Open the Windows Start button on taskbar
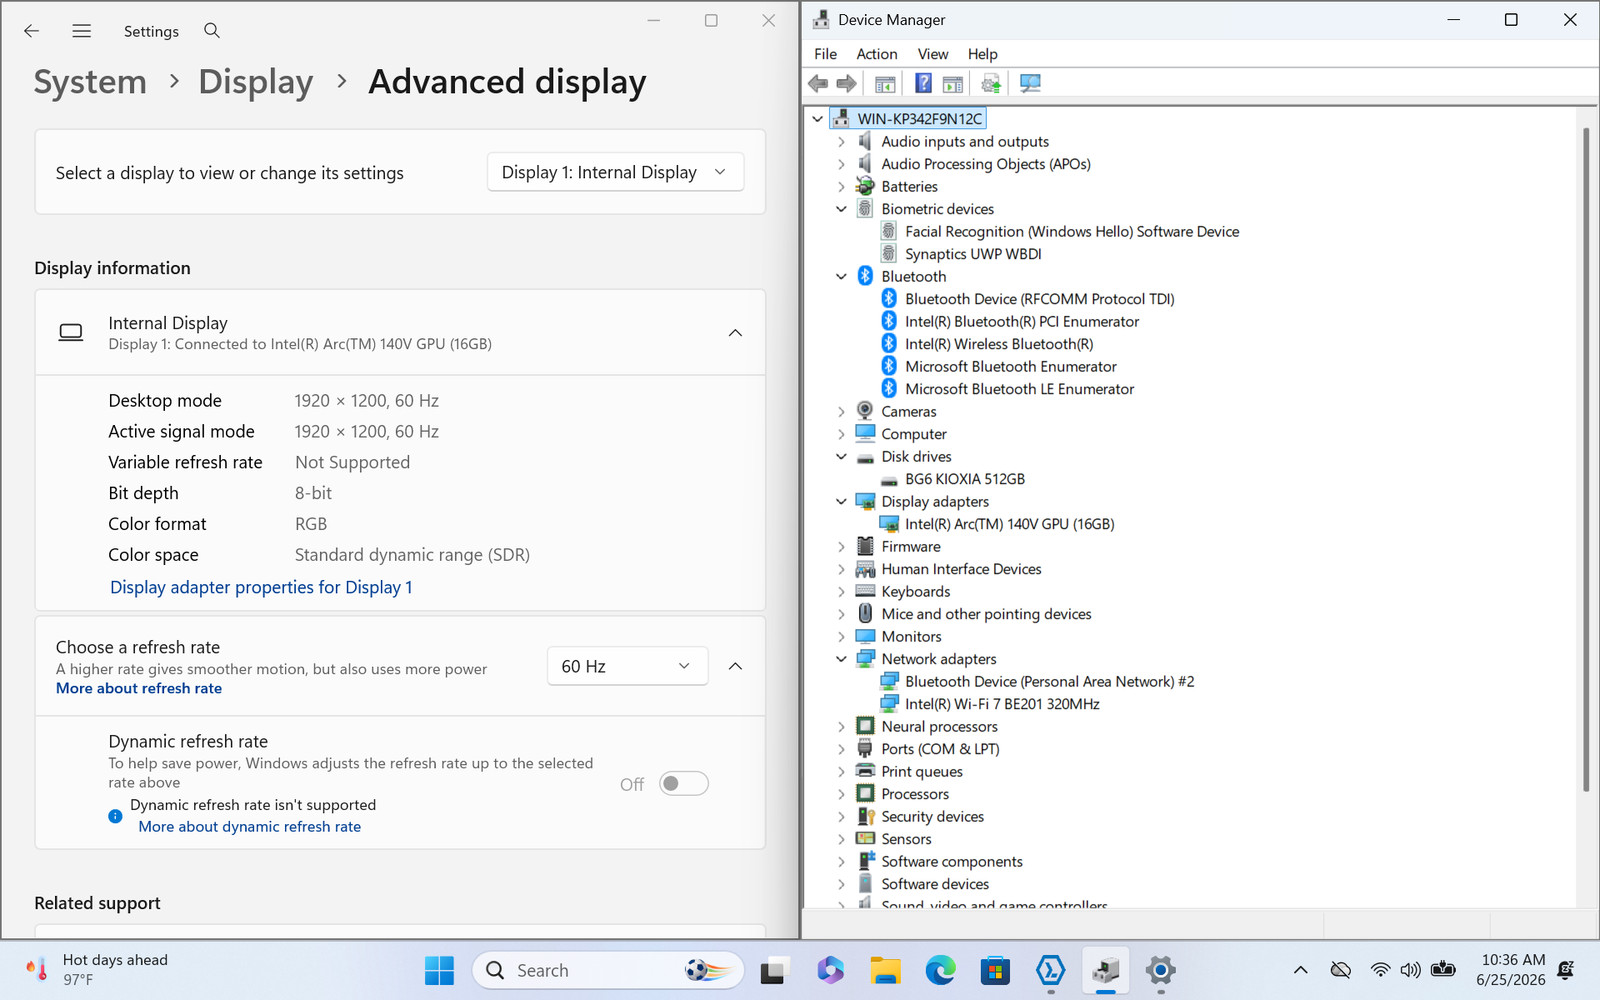This screenshot has height=1000, width=1600. point(439,970)
